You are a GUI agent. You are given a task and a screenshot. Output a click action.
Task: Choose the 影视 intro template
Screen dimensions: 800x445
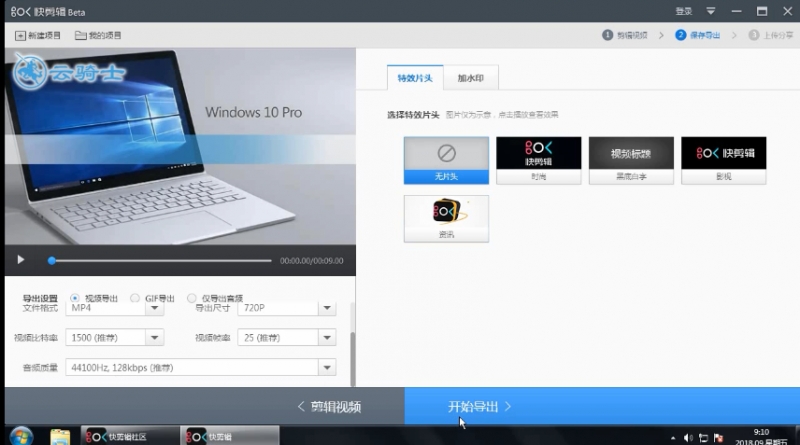723,160
